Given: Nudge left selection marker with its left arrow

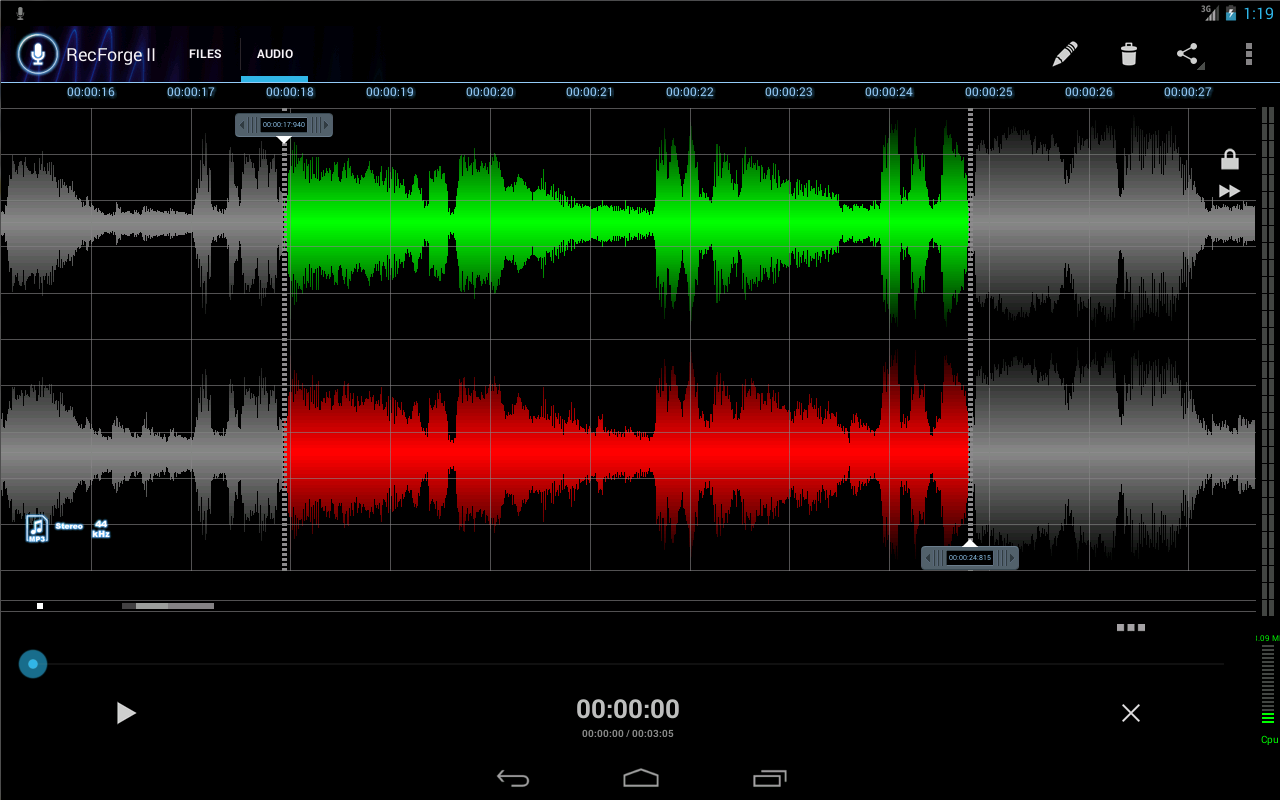Looking at the screenshot, I should click(243, 125).
